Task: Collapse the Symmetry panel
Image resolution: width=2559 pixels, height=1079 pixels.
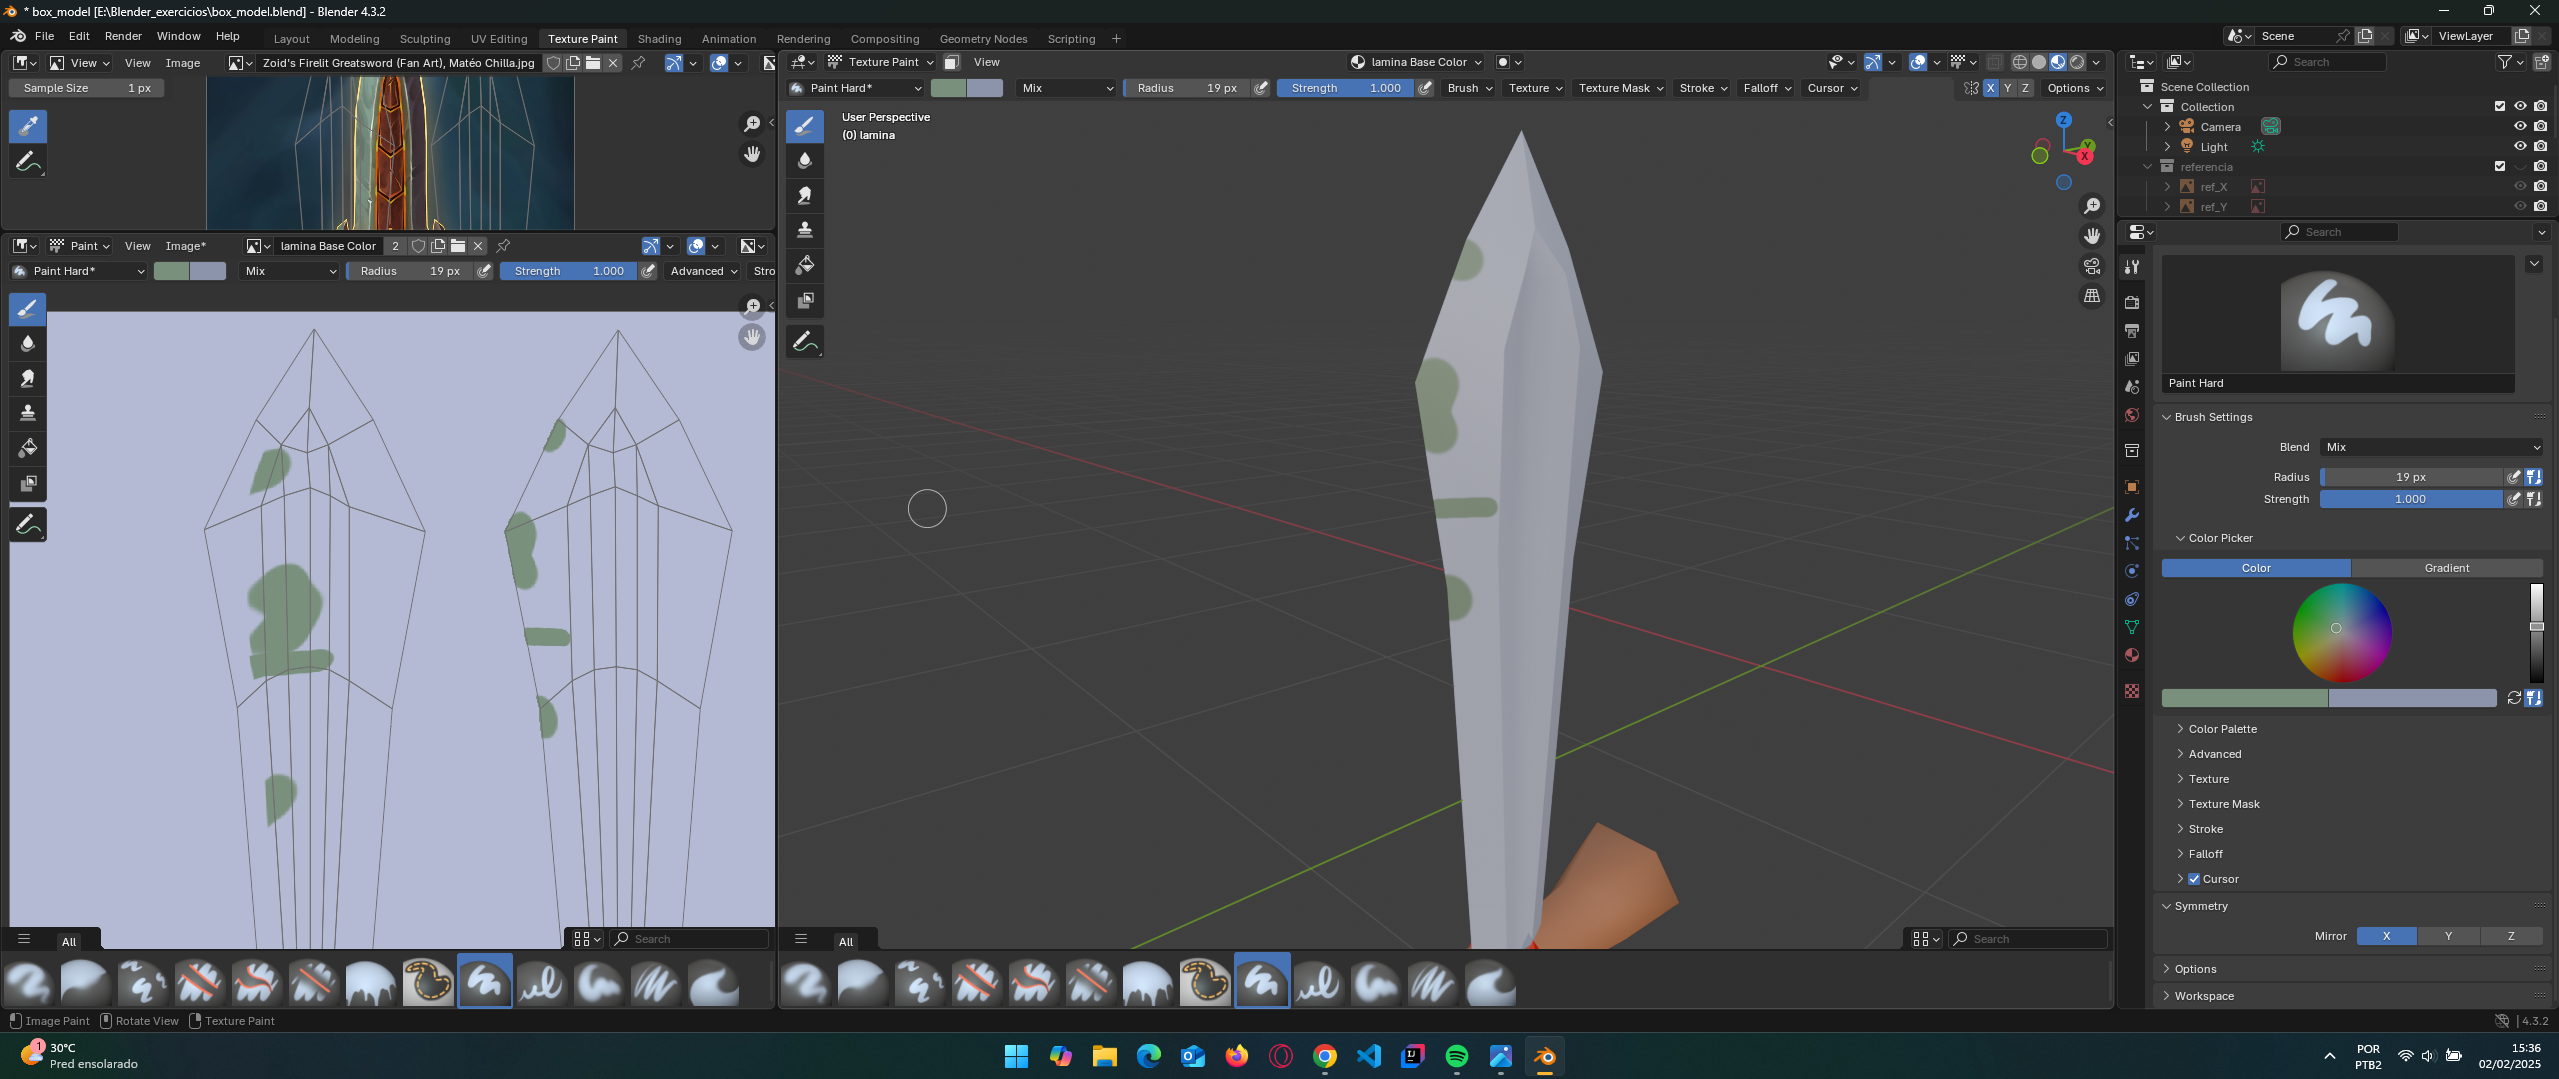Action: pyautogui.click(x=2200, y=906)
